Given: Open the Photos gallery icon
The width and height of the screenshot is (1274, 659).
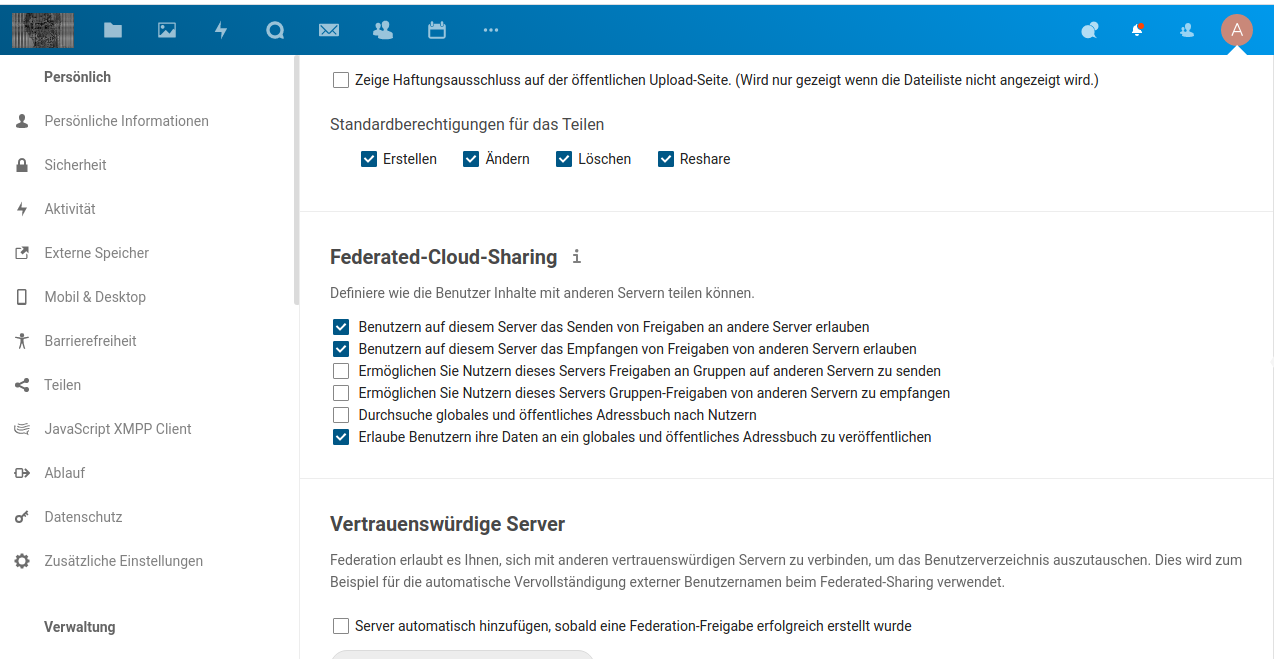Looking at the screenshot, I should click(167, 30).
